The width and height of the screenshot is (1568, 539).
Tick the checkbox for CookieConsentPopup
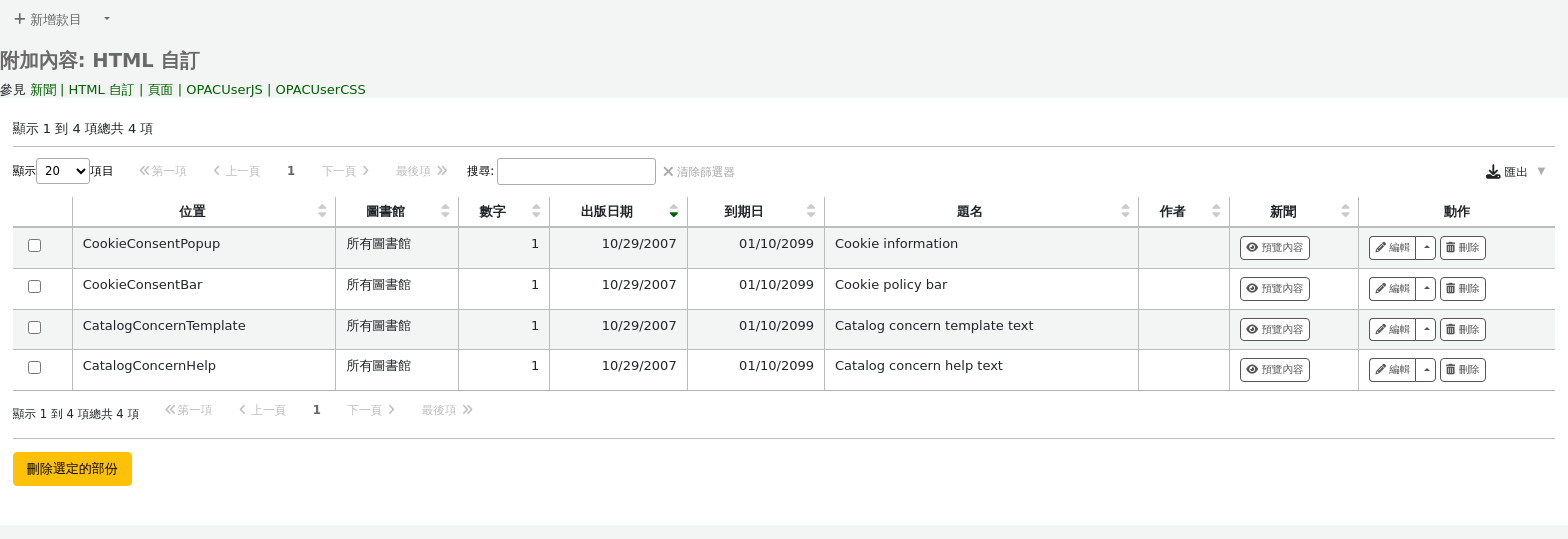pos(35,246)
